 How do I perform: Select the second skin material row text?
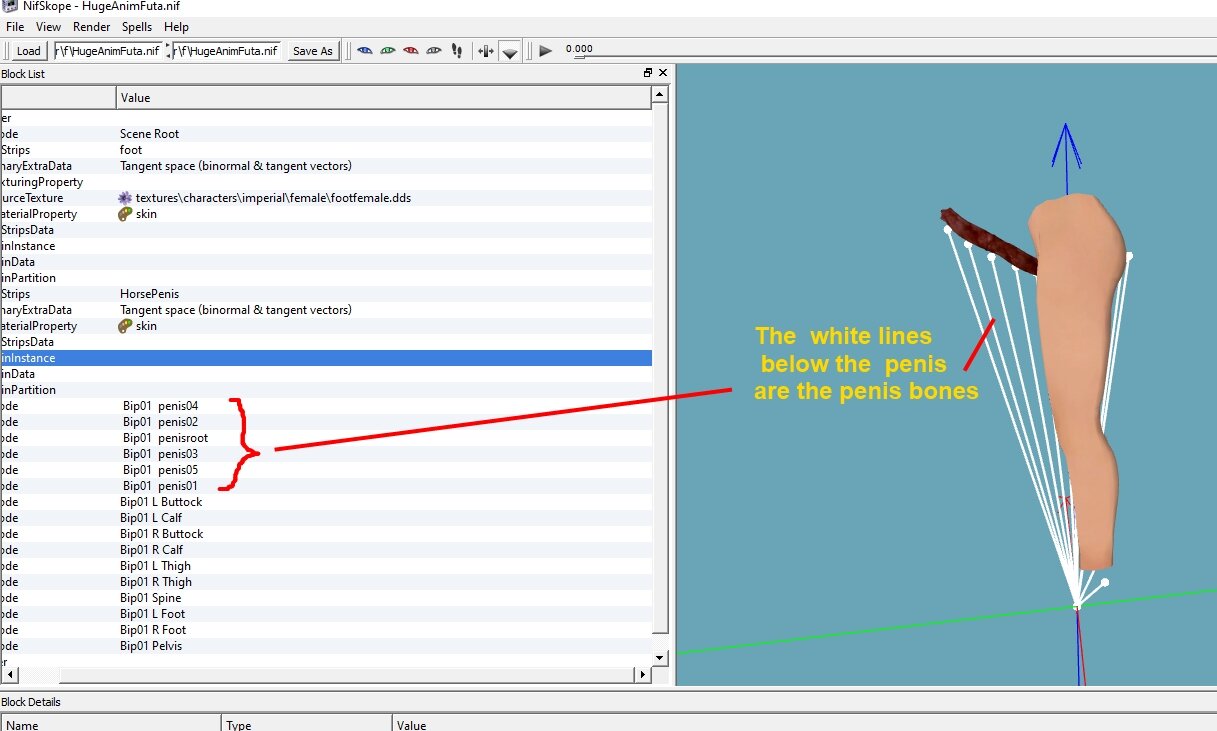[x=146, y=326]
